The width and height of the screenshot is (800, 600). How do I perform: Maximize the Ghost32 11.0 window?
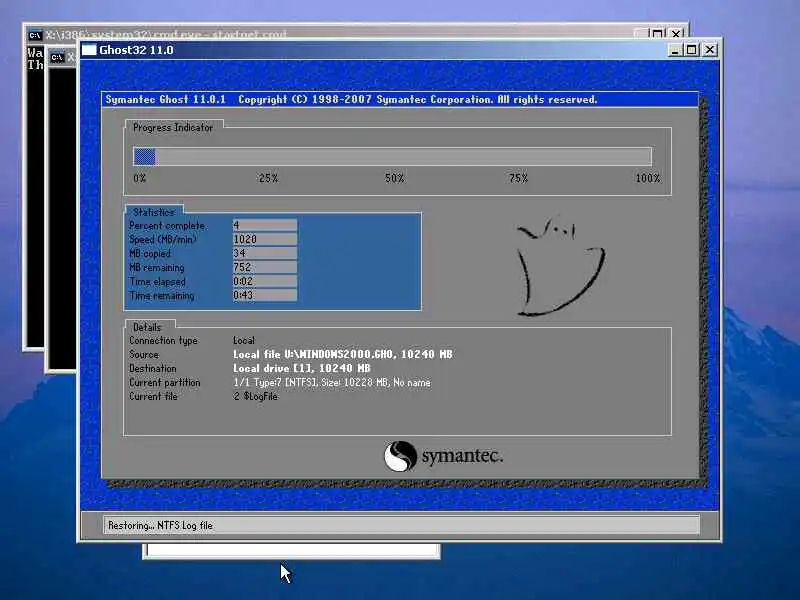coord(692,50)
